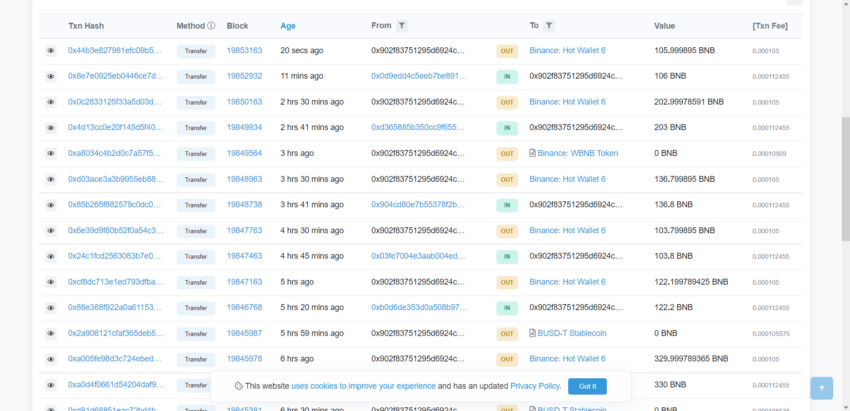Toggle the Txn Fee column header
Screen dimensions: 850x411
click(770, 25)
